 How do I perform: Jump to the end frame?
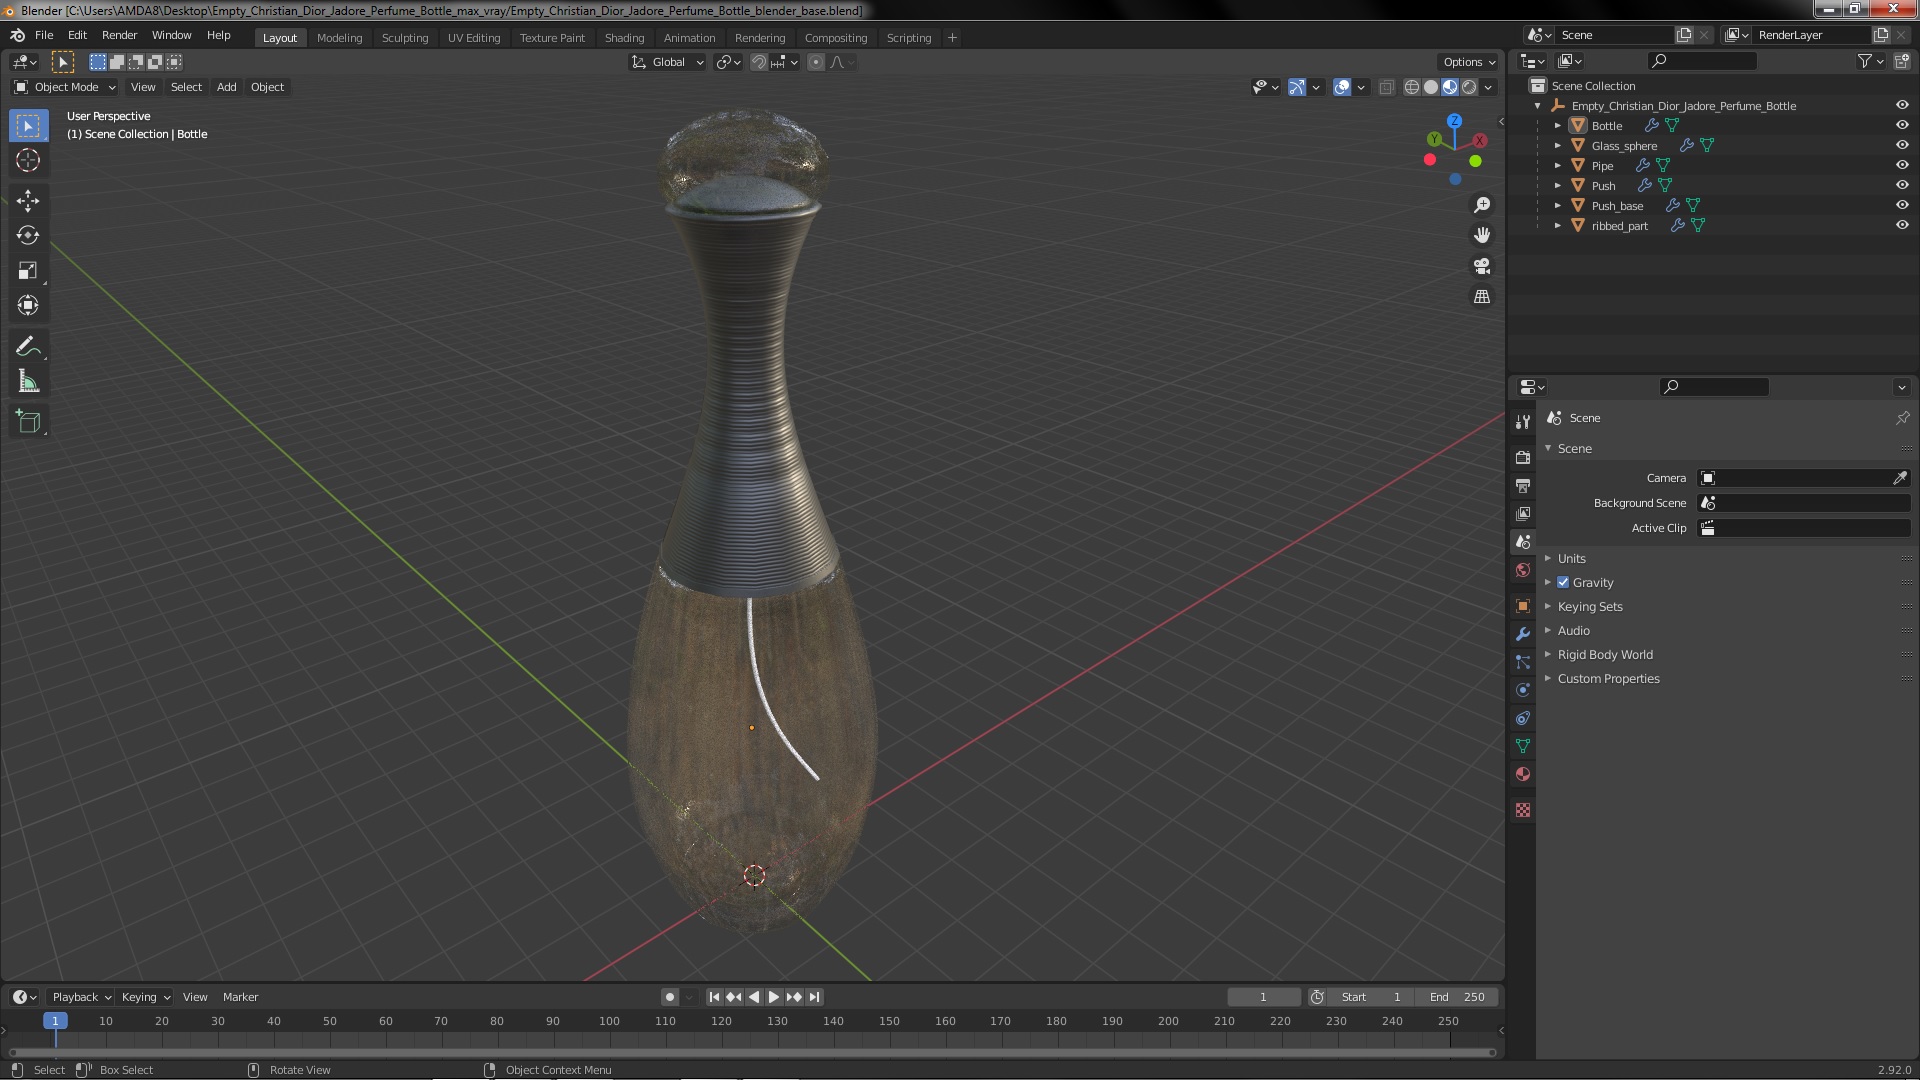(x=815, y=997)
